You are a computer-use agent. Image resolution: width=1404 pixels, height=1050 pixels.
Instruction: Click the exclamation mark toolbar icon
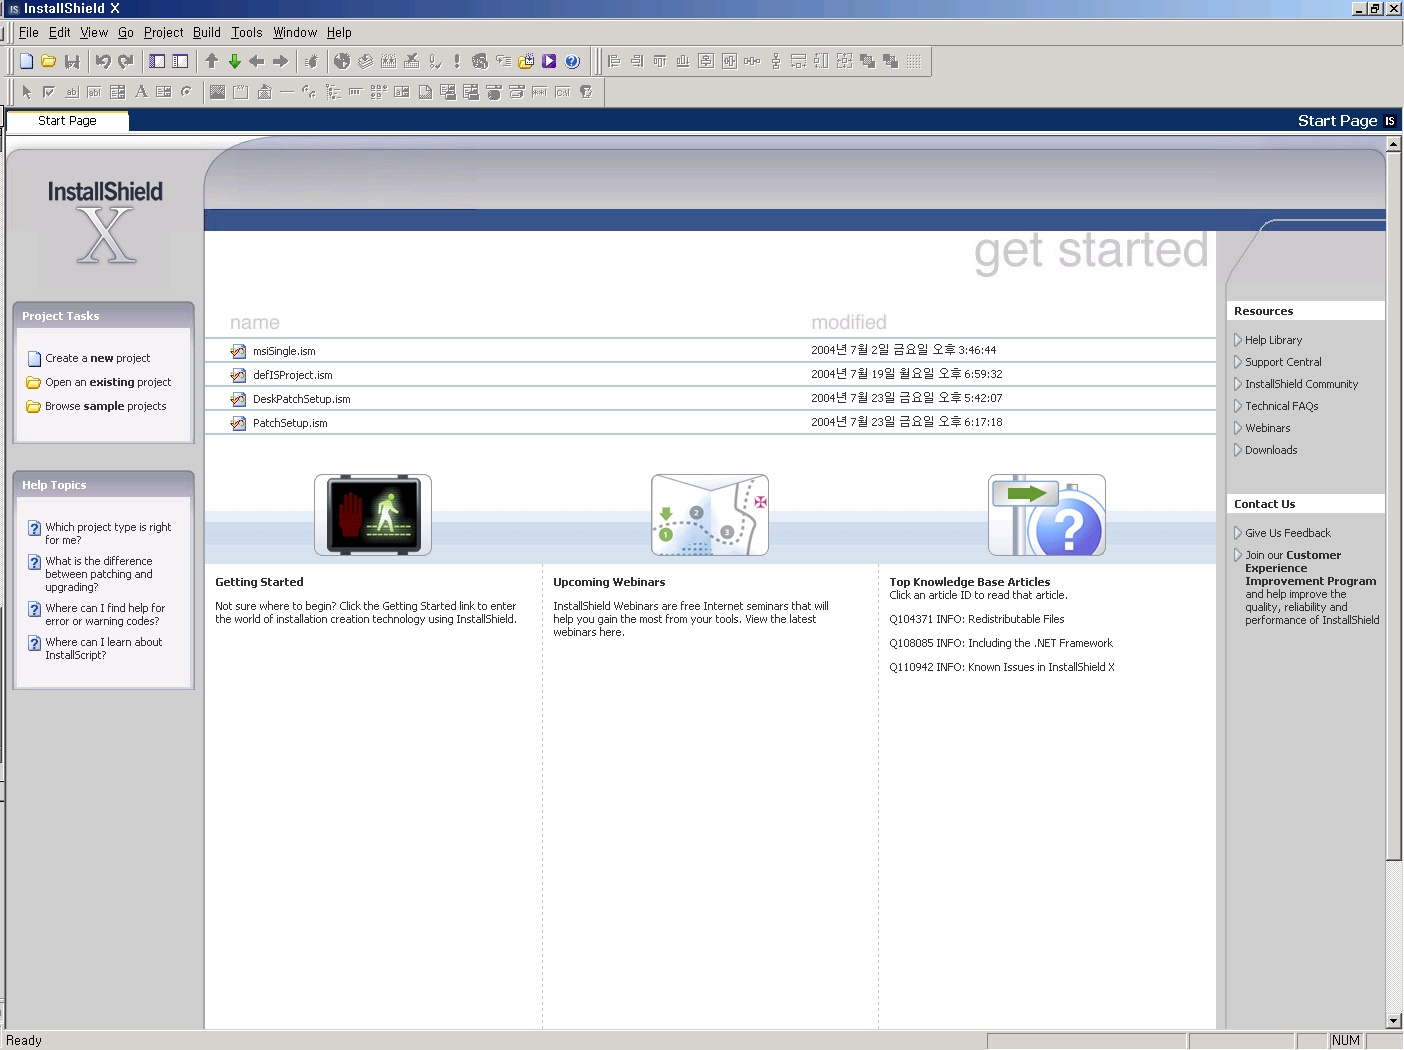pyautogui.click(x=457, y=61)
